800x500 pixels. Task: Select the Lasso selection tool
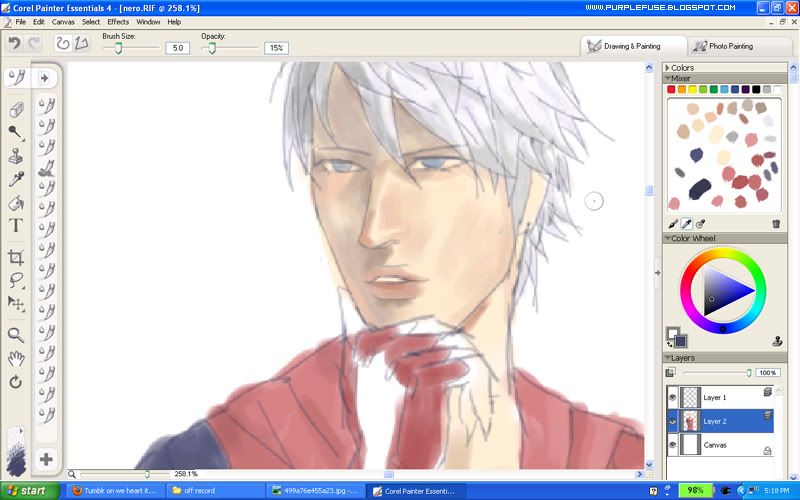pyautogui.click(x=16, y=280)
